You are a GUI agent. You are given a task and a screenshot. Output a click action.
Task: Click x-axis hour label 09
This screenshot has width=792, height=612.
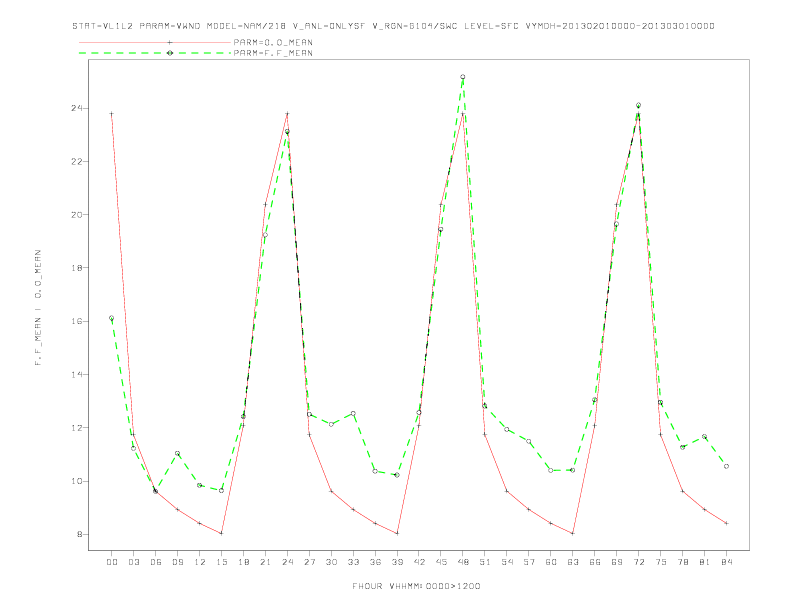point(177,562)
